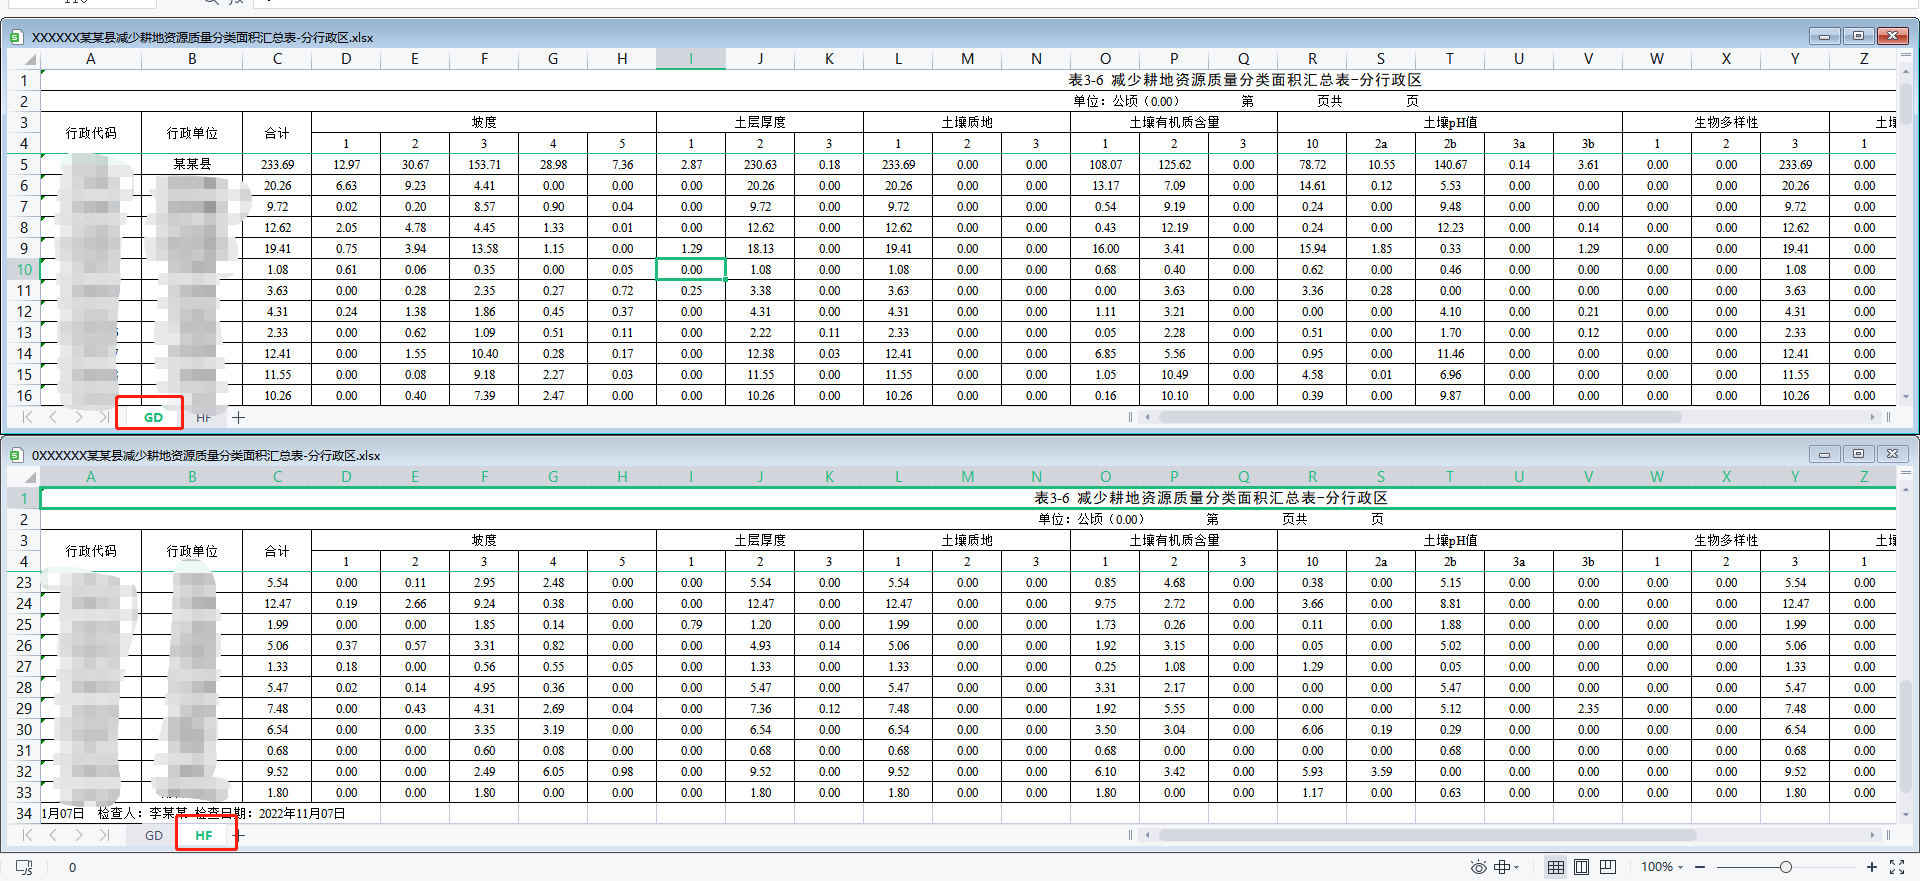Click the title cell 表3-6 in the bottom window
The height and width of the screenshot is (881, 1920).
(x=1210, y=498)
